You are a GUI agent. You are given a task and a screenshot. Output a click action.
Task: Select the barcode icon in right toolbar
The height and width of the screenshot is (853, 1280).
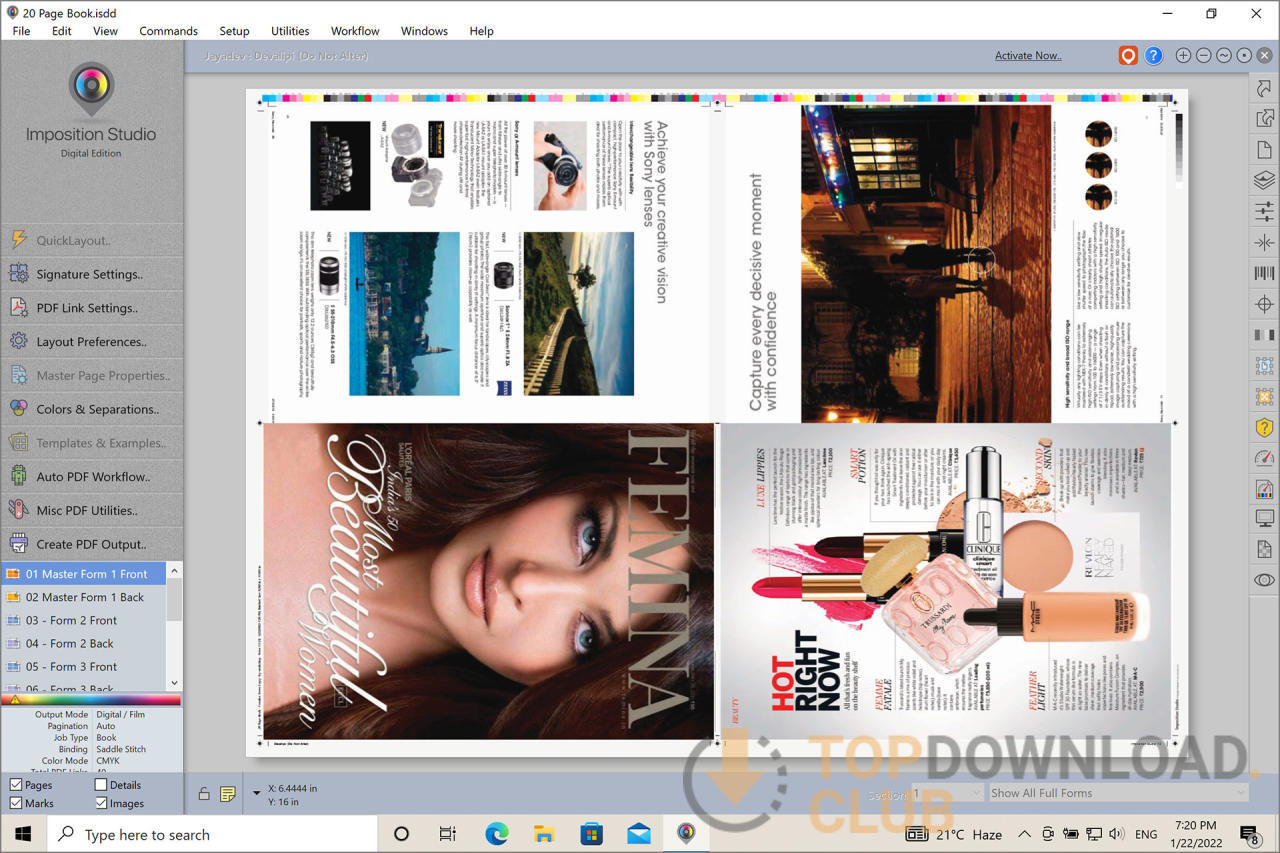1264,273
